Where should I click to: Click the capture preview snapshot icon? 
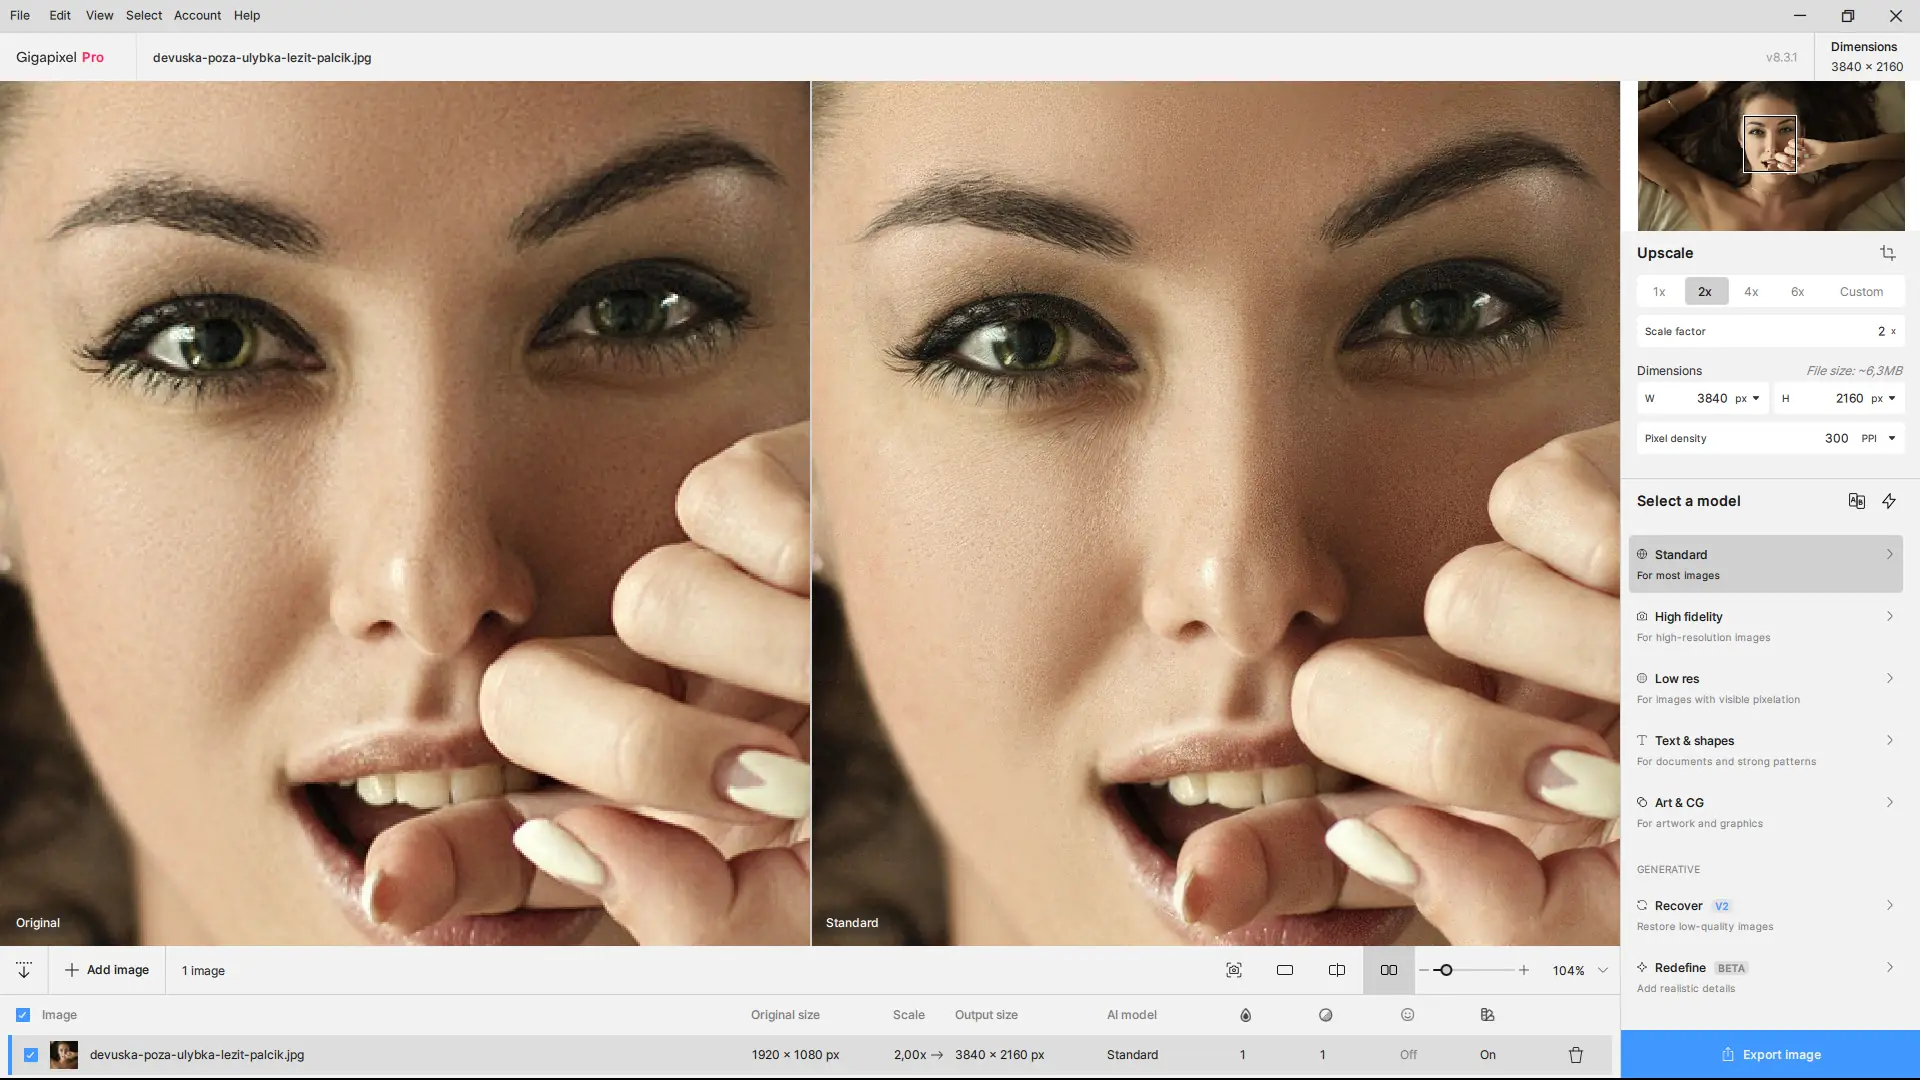tap(1234, 970)
